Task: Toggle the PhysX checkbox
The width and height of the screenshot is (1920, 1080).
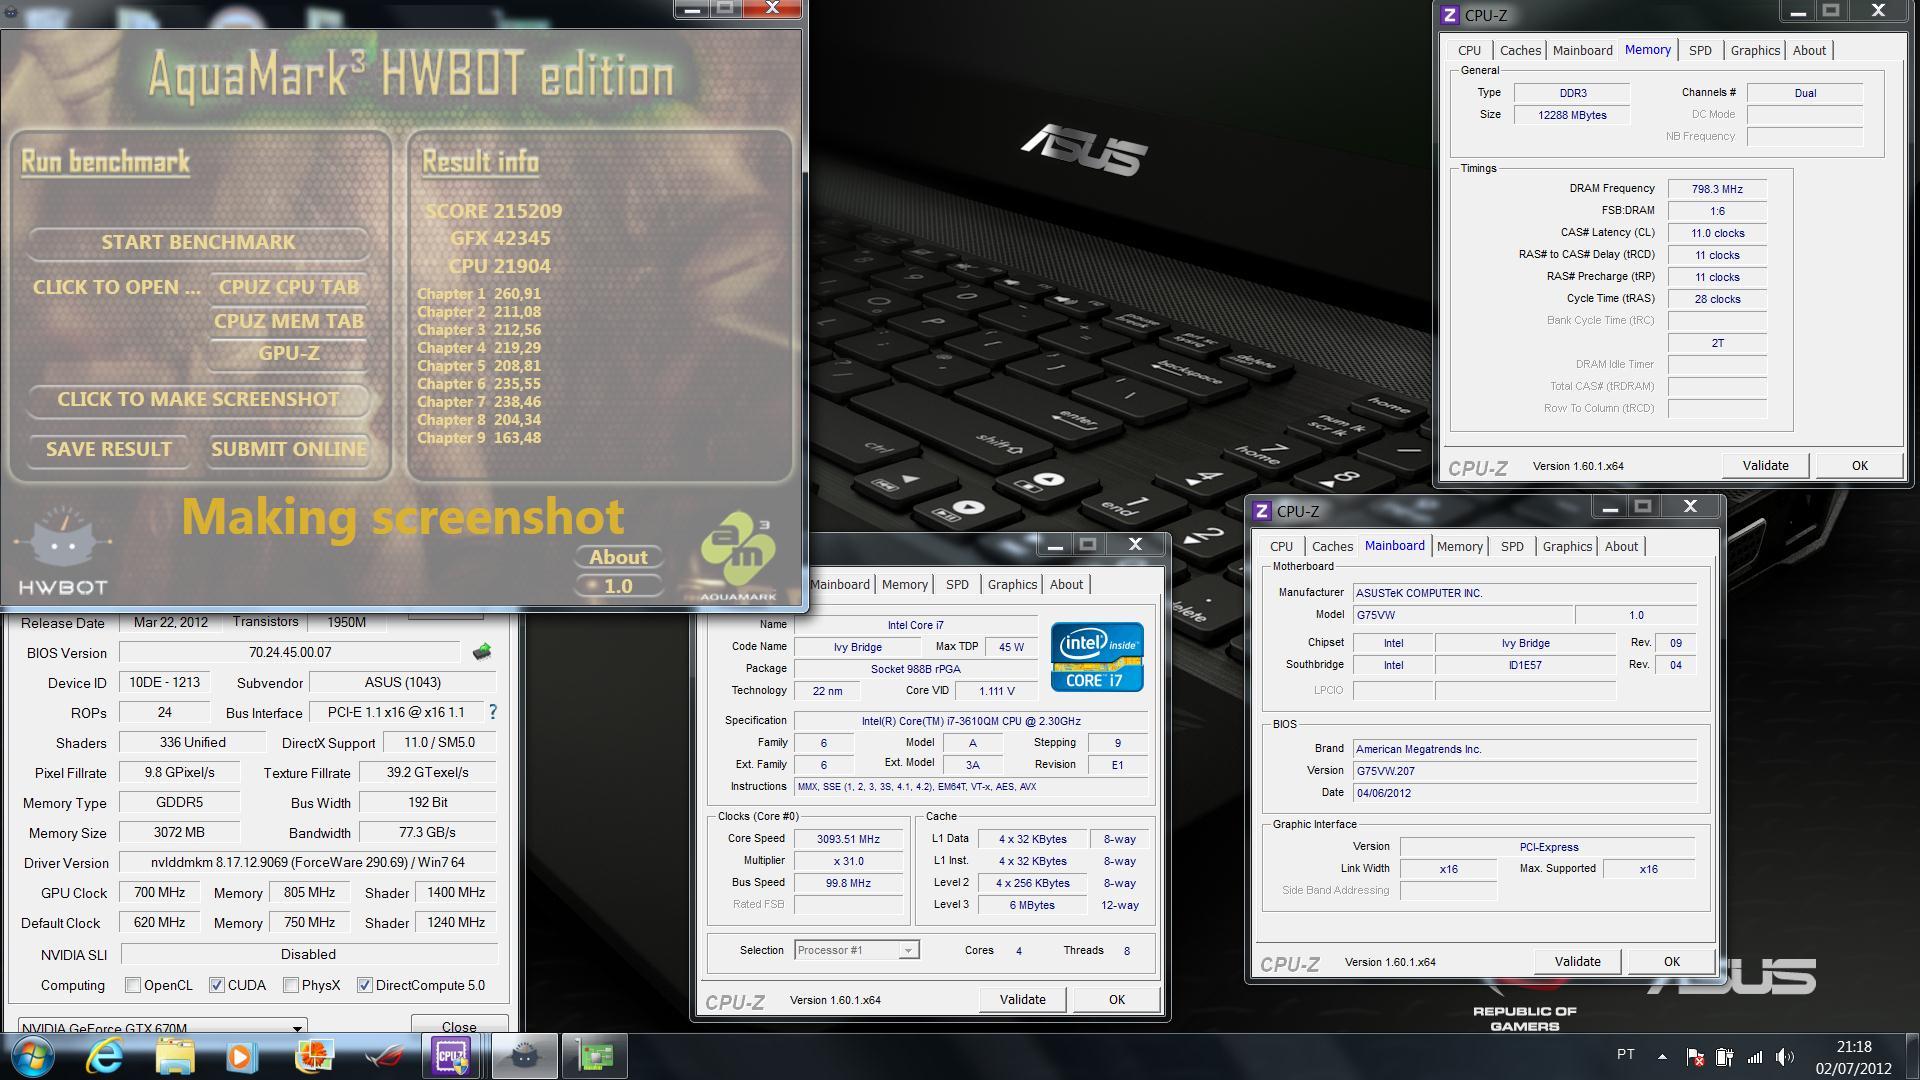Action: tap(291, 985)
